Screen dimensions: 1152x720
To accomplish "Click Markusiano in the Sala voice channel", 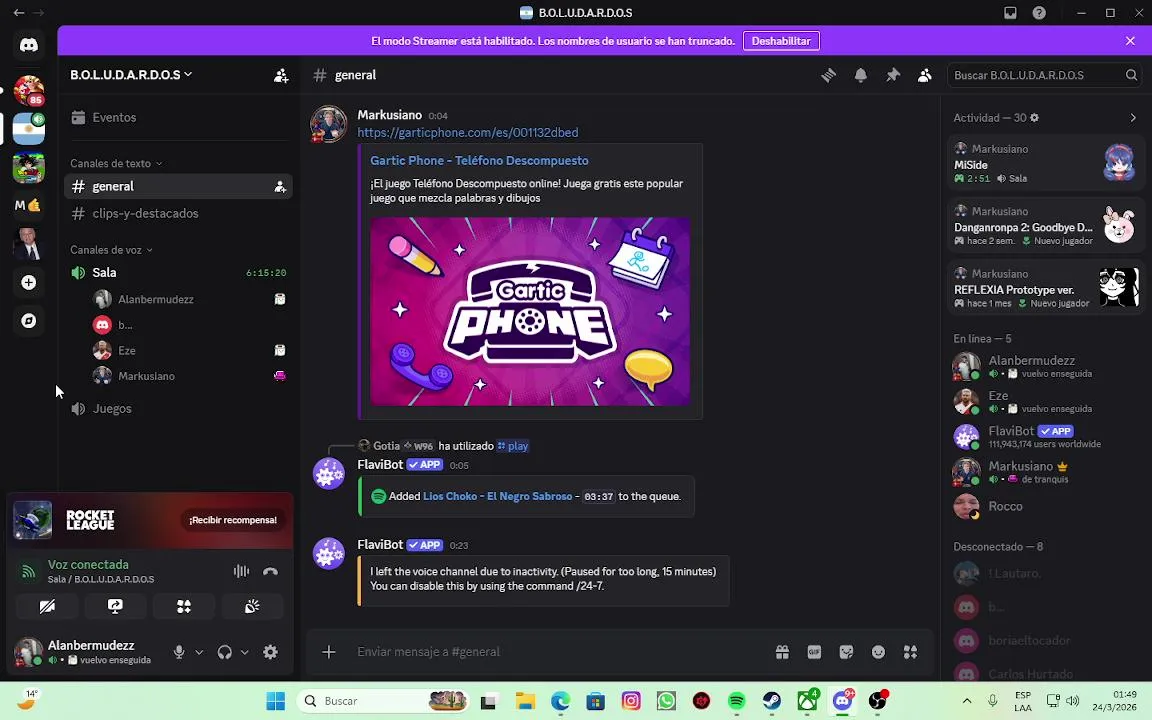I will tap(190, 376).
